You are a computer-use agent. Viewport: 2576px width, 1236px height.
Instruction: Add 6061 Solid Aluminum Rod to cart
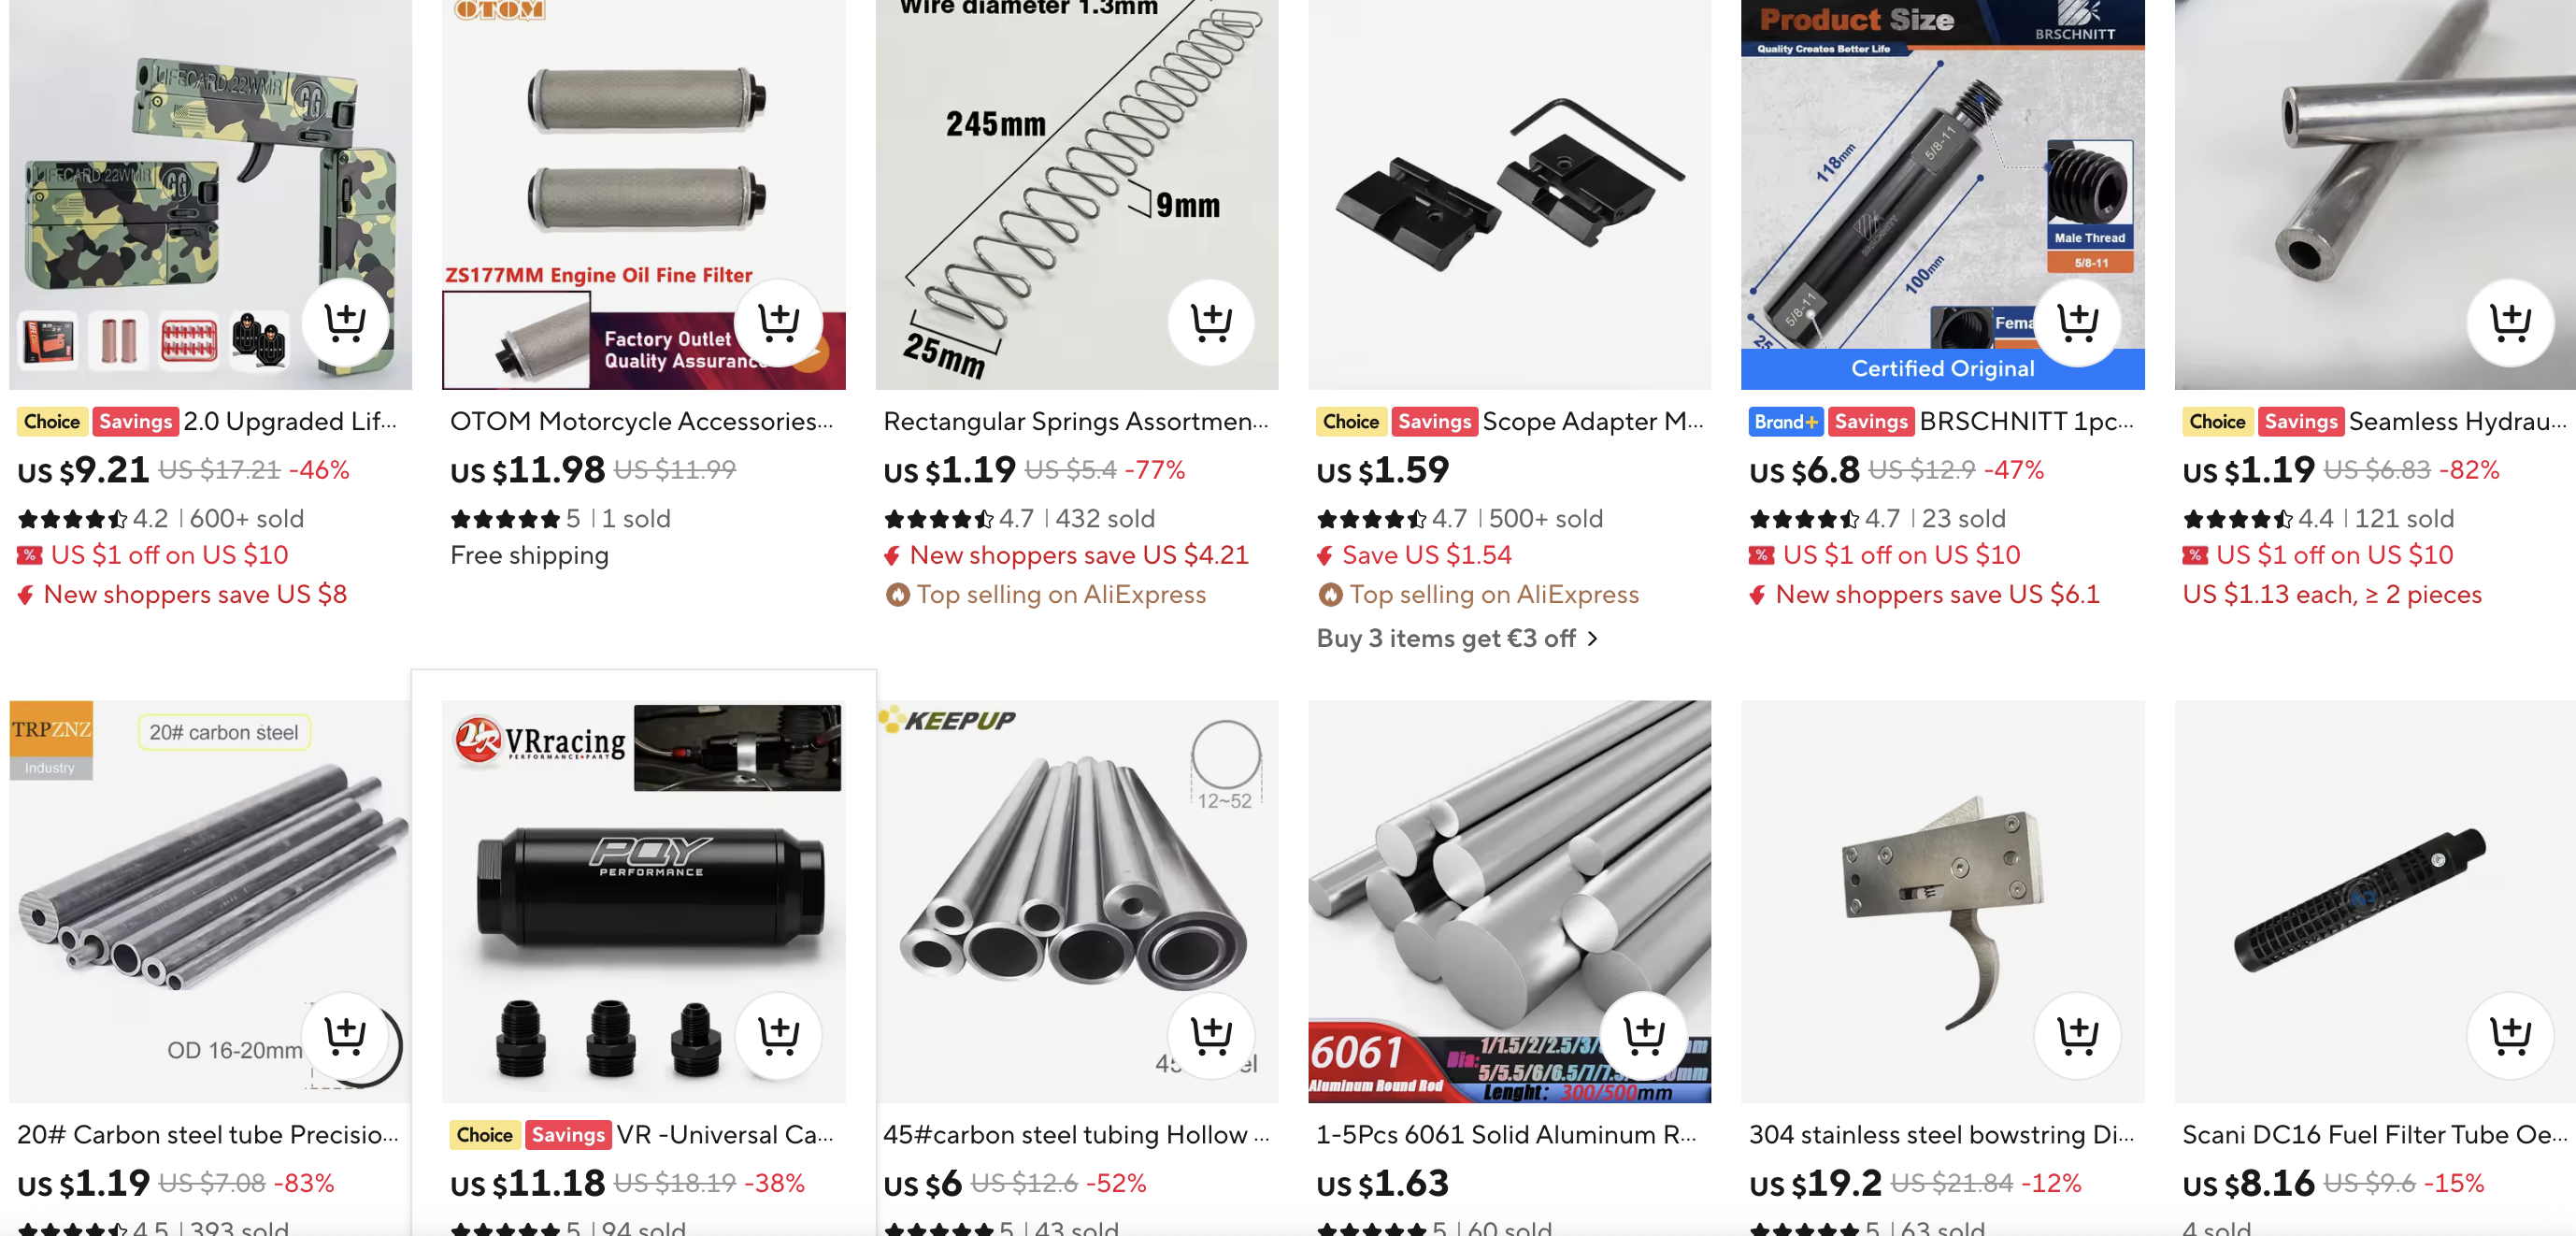tap(1643, 1035)
